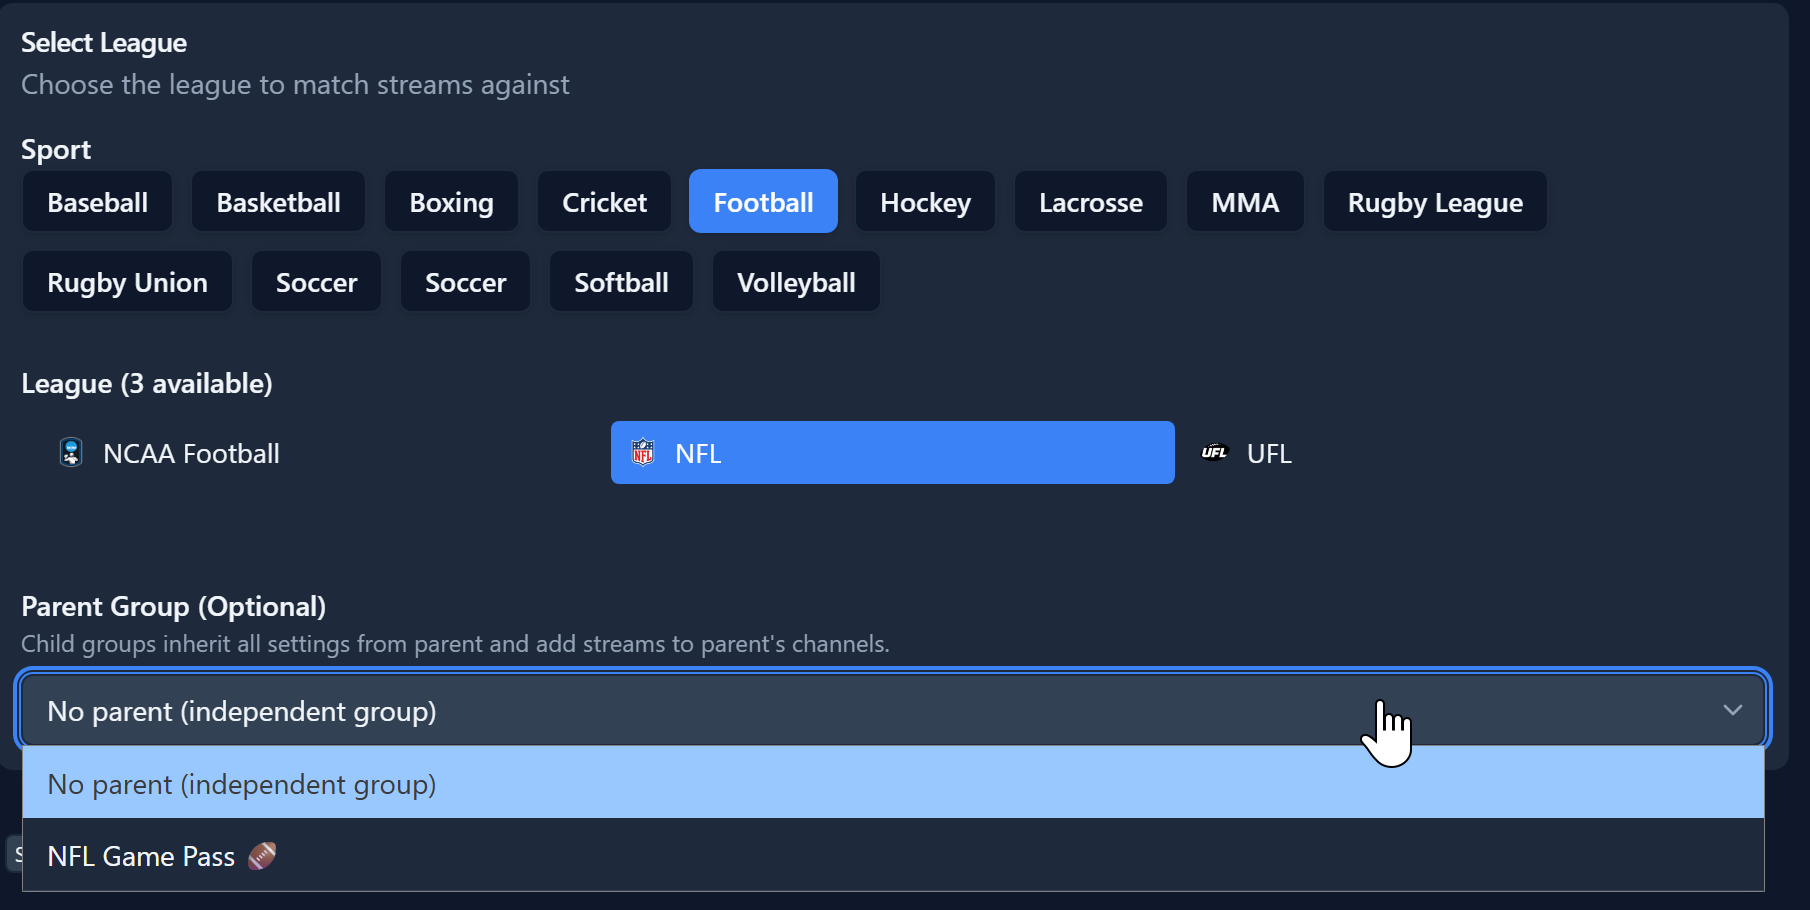
Task: Select No parent (independent group) list option
Action: tap(242, 784)
